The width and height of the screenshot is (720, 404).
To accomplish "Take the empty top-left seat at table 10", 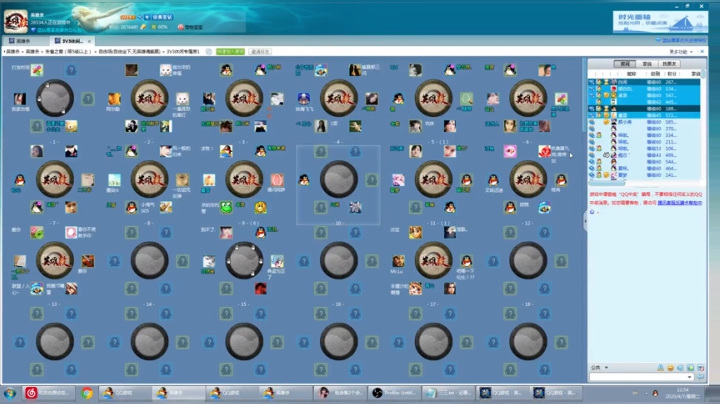I will tap(321, 151).
